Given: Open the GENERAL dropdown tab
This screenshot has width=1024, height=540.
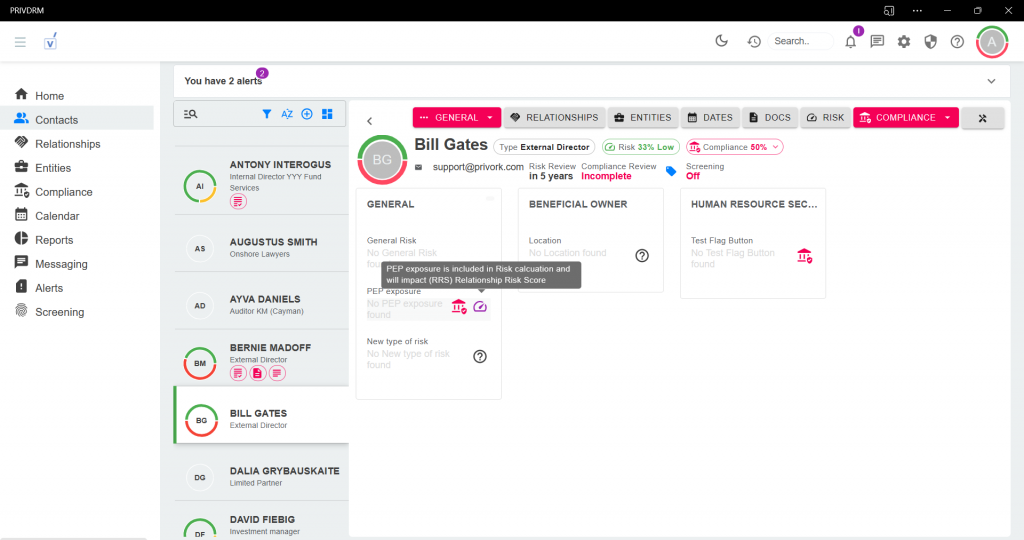Looking at the screenshot, I should [x=456, y=117].
